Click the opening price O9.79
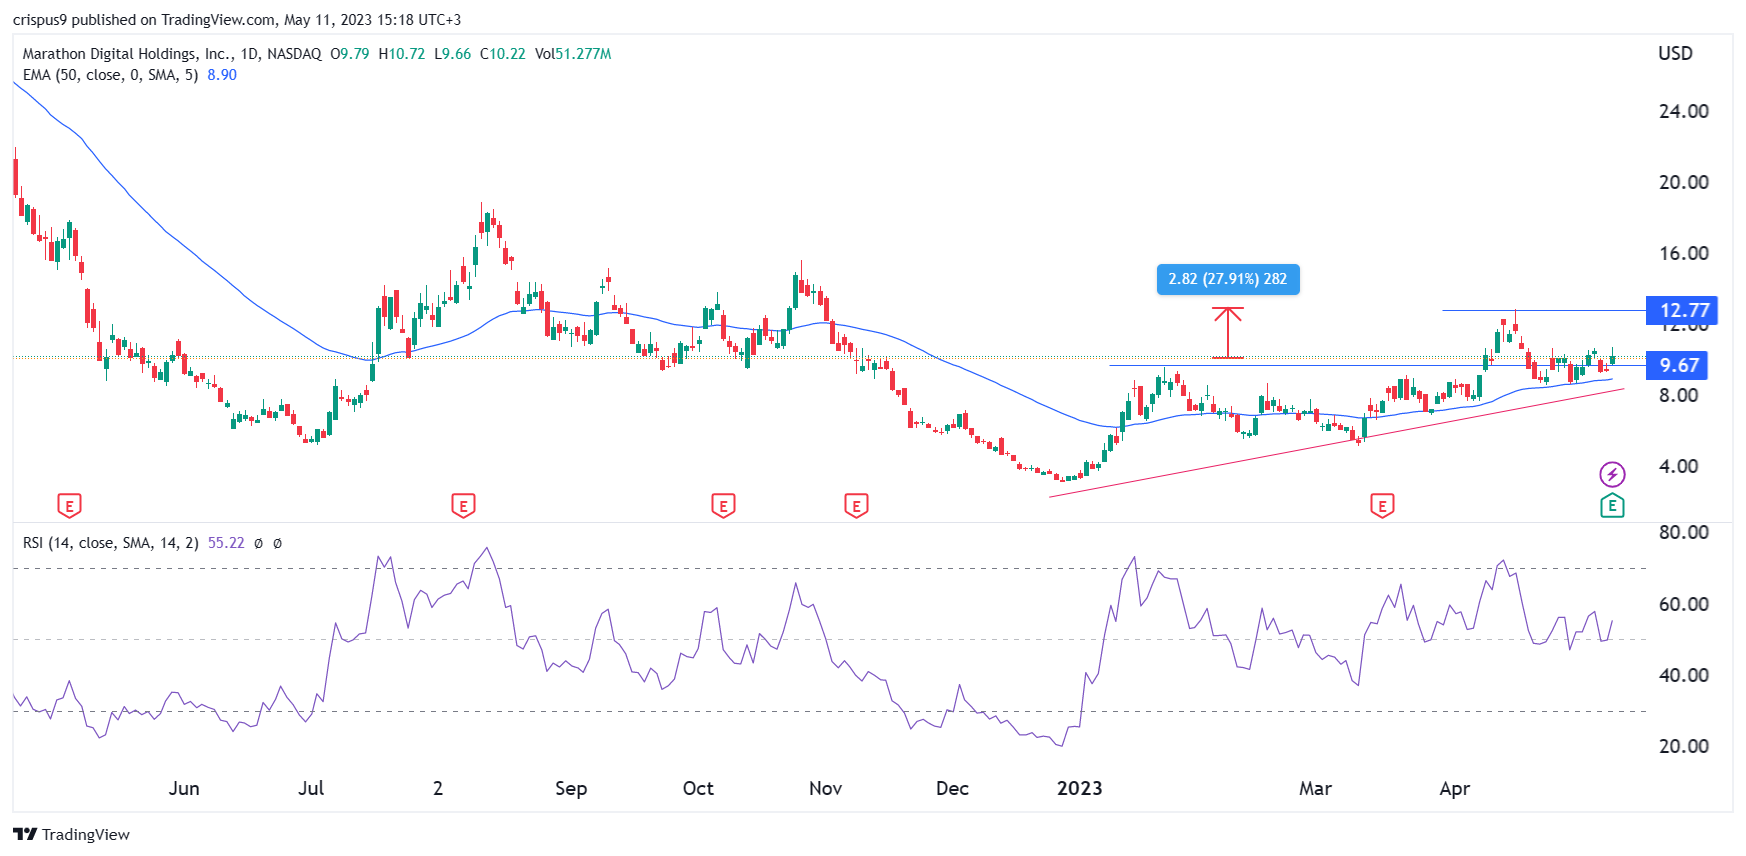The width and height of the screenshot is (1746, 856). point(350,54)
